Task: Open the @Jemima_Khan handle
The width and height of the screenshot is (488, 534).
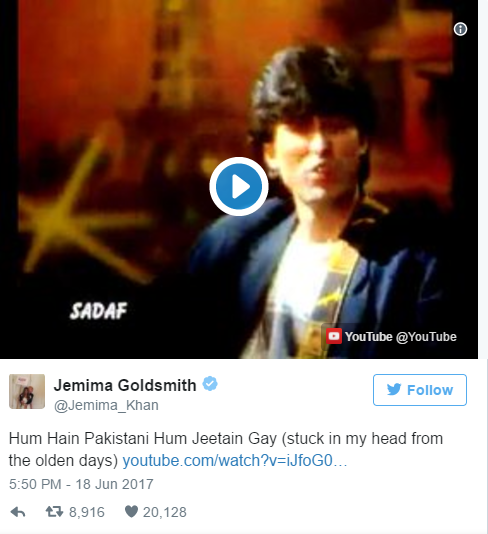Action: point(106,405)
